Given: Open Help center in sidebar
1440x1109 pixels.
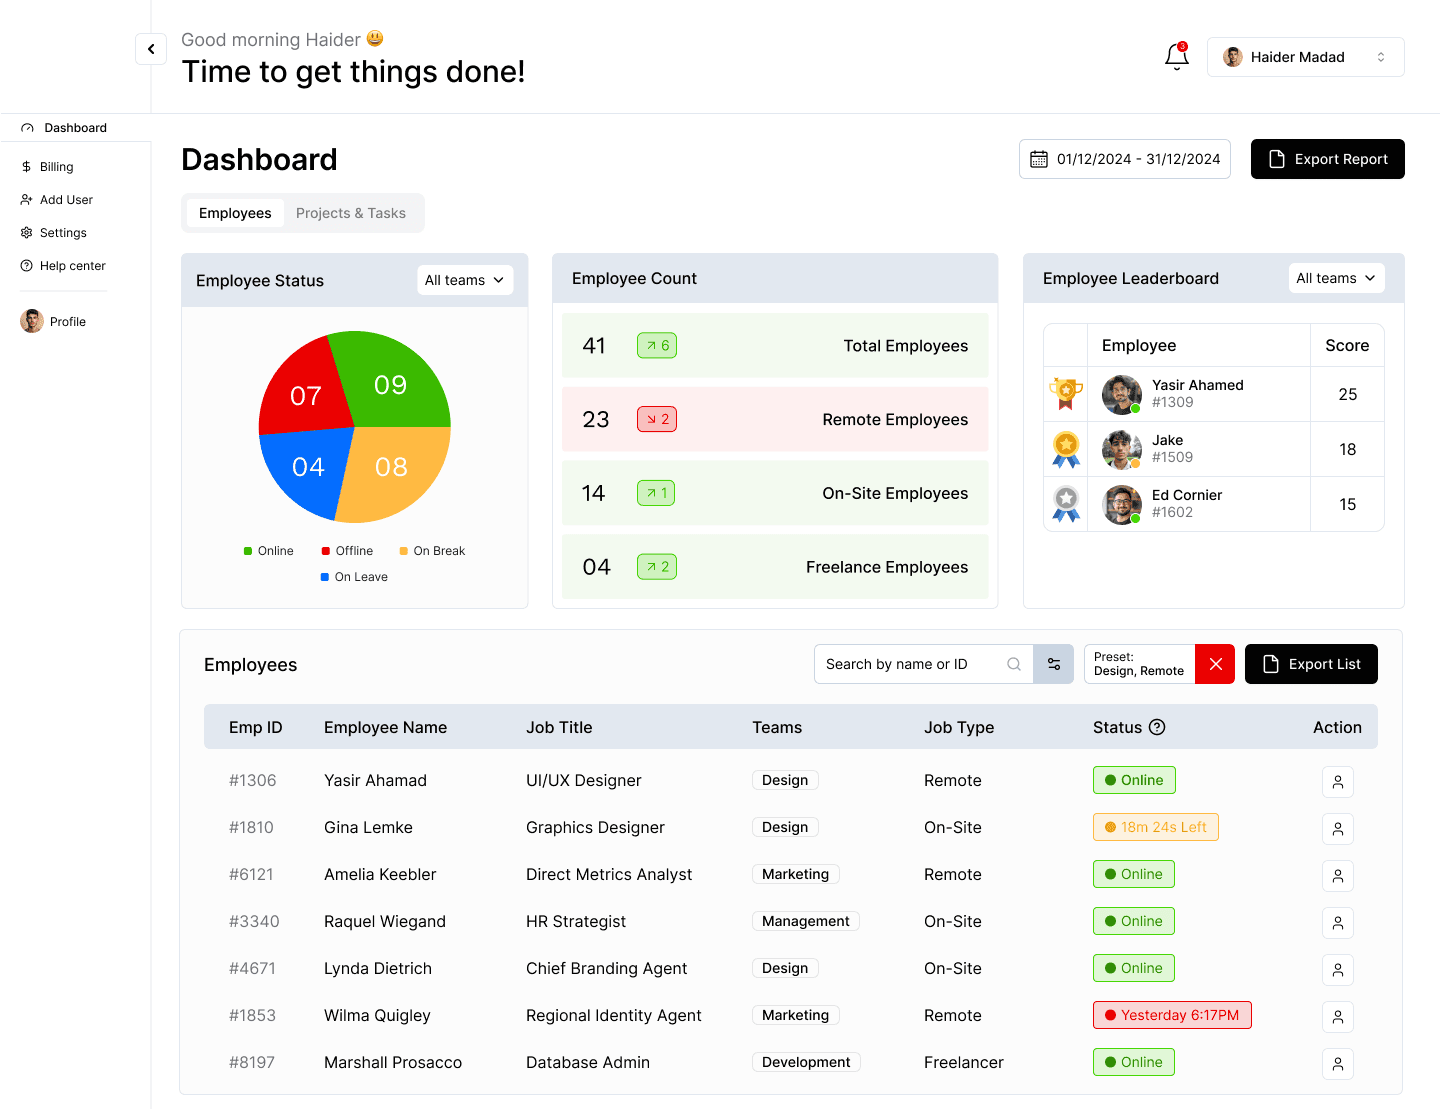Looking at the screenshot, I should (x=72, y=266).
